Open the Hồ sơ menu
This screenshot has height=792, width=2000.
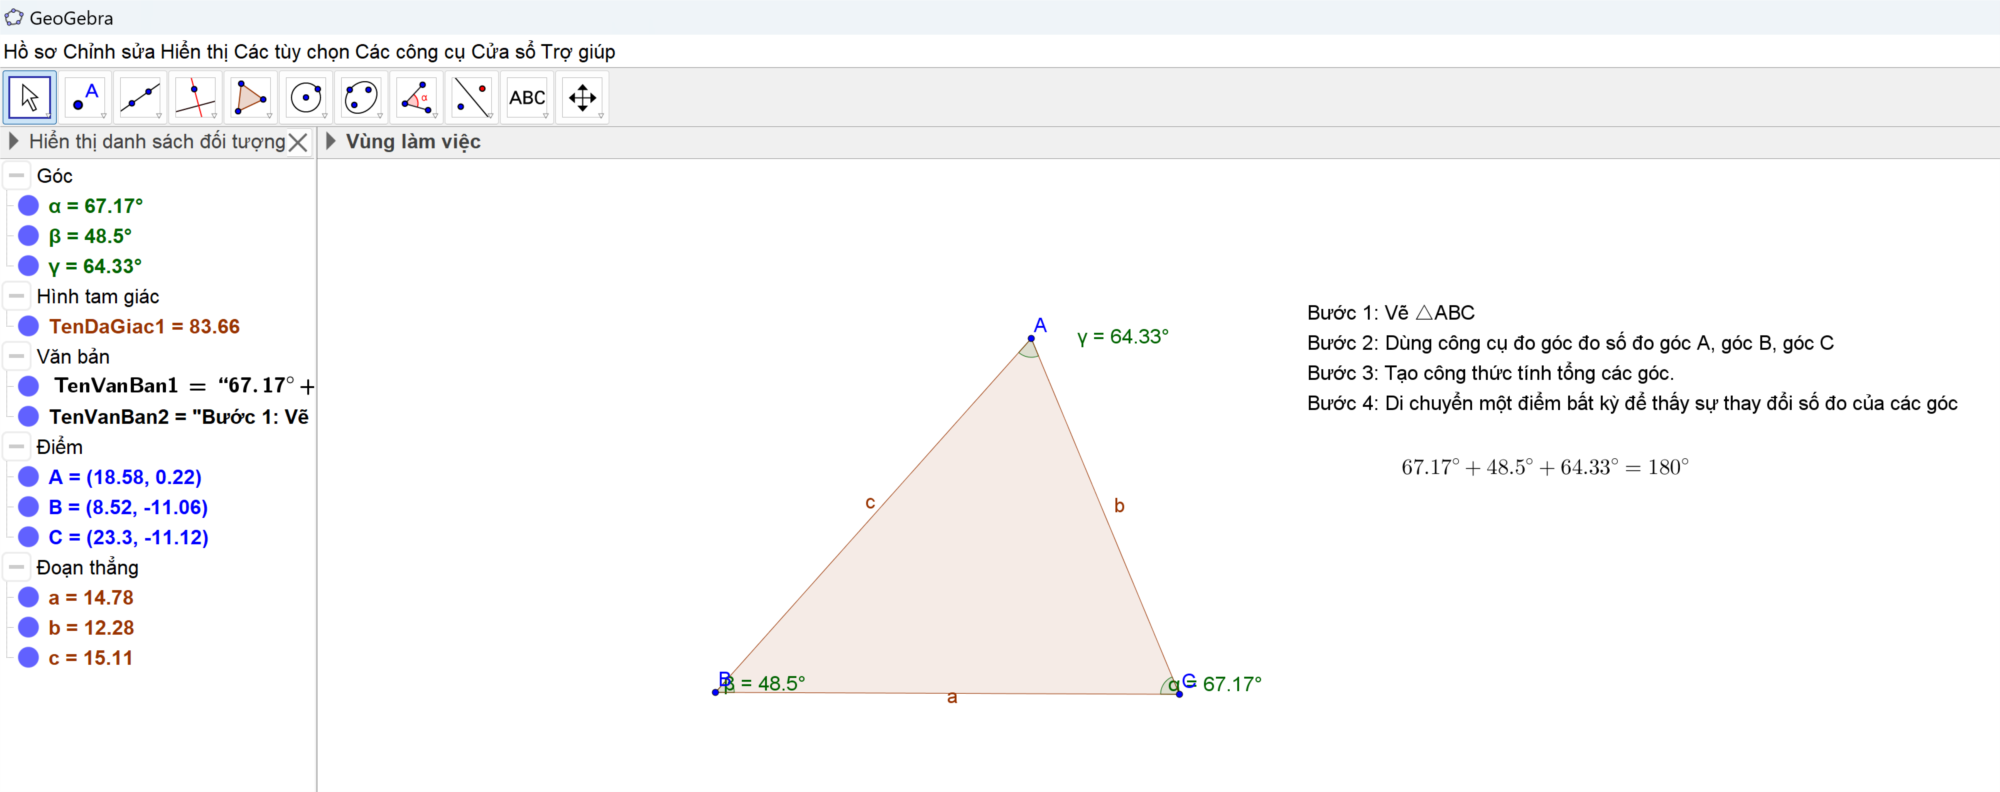pos(30,52)
